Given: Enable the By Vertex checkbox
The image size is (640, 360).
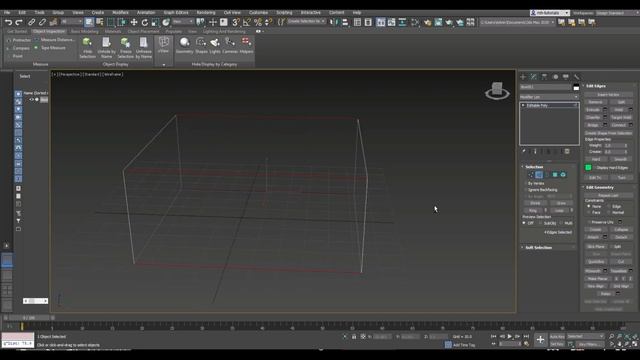Looking at the screenshot, I should coord(525,183).
